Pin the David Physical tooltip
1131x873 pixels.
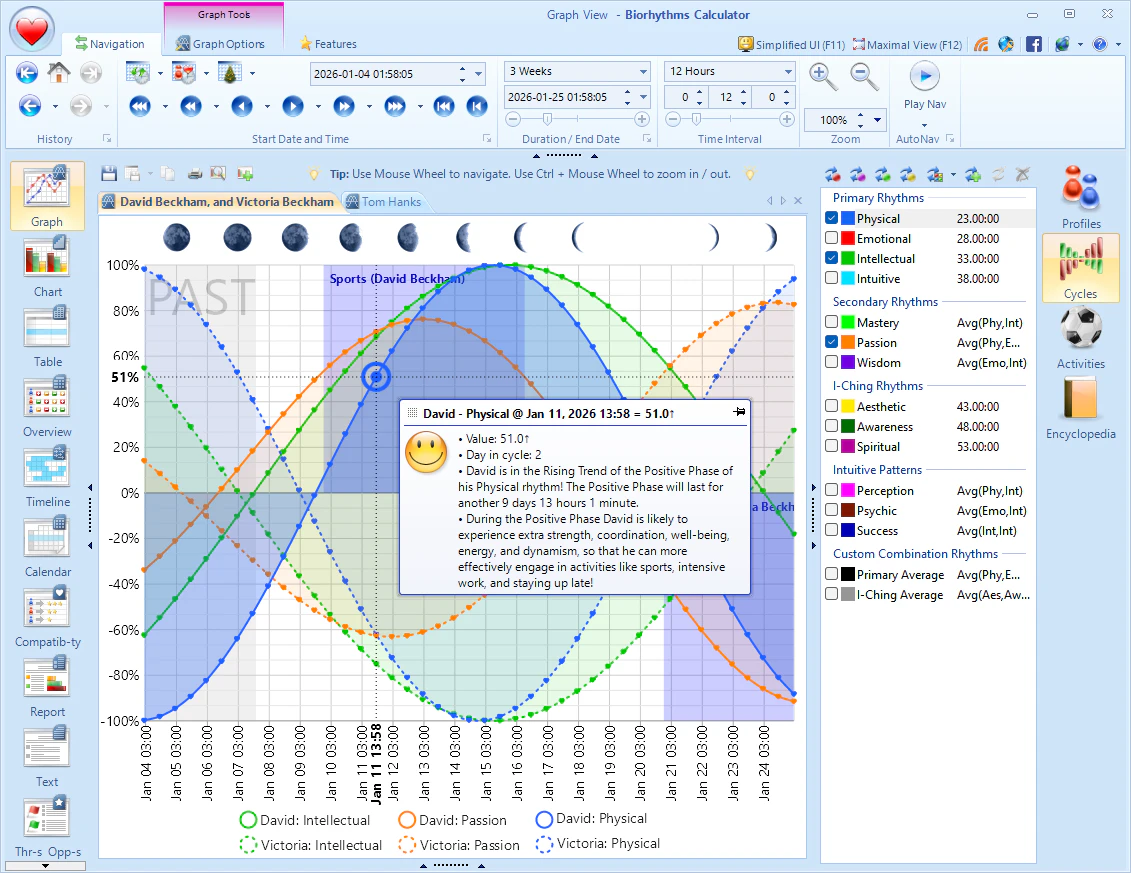tap(739, 412)
